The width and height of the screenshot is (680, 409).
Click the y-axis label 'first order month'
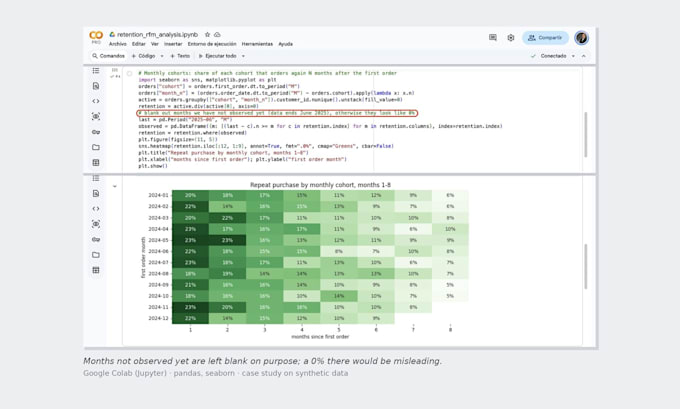[x=143, y=257]
